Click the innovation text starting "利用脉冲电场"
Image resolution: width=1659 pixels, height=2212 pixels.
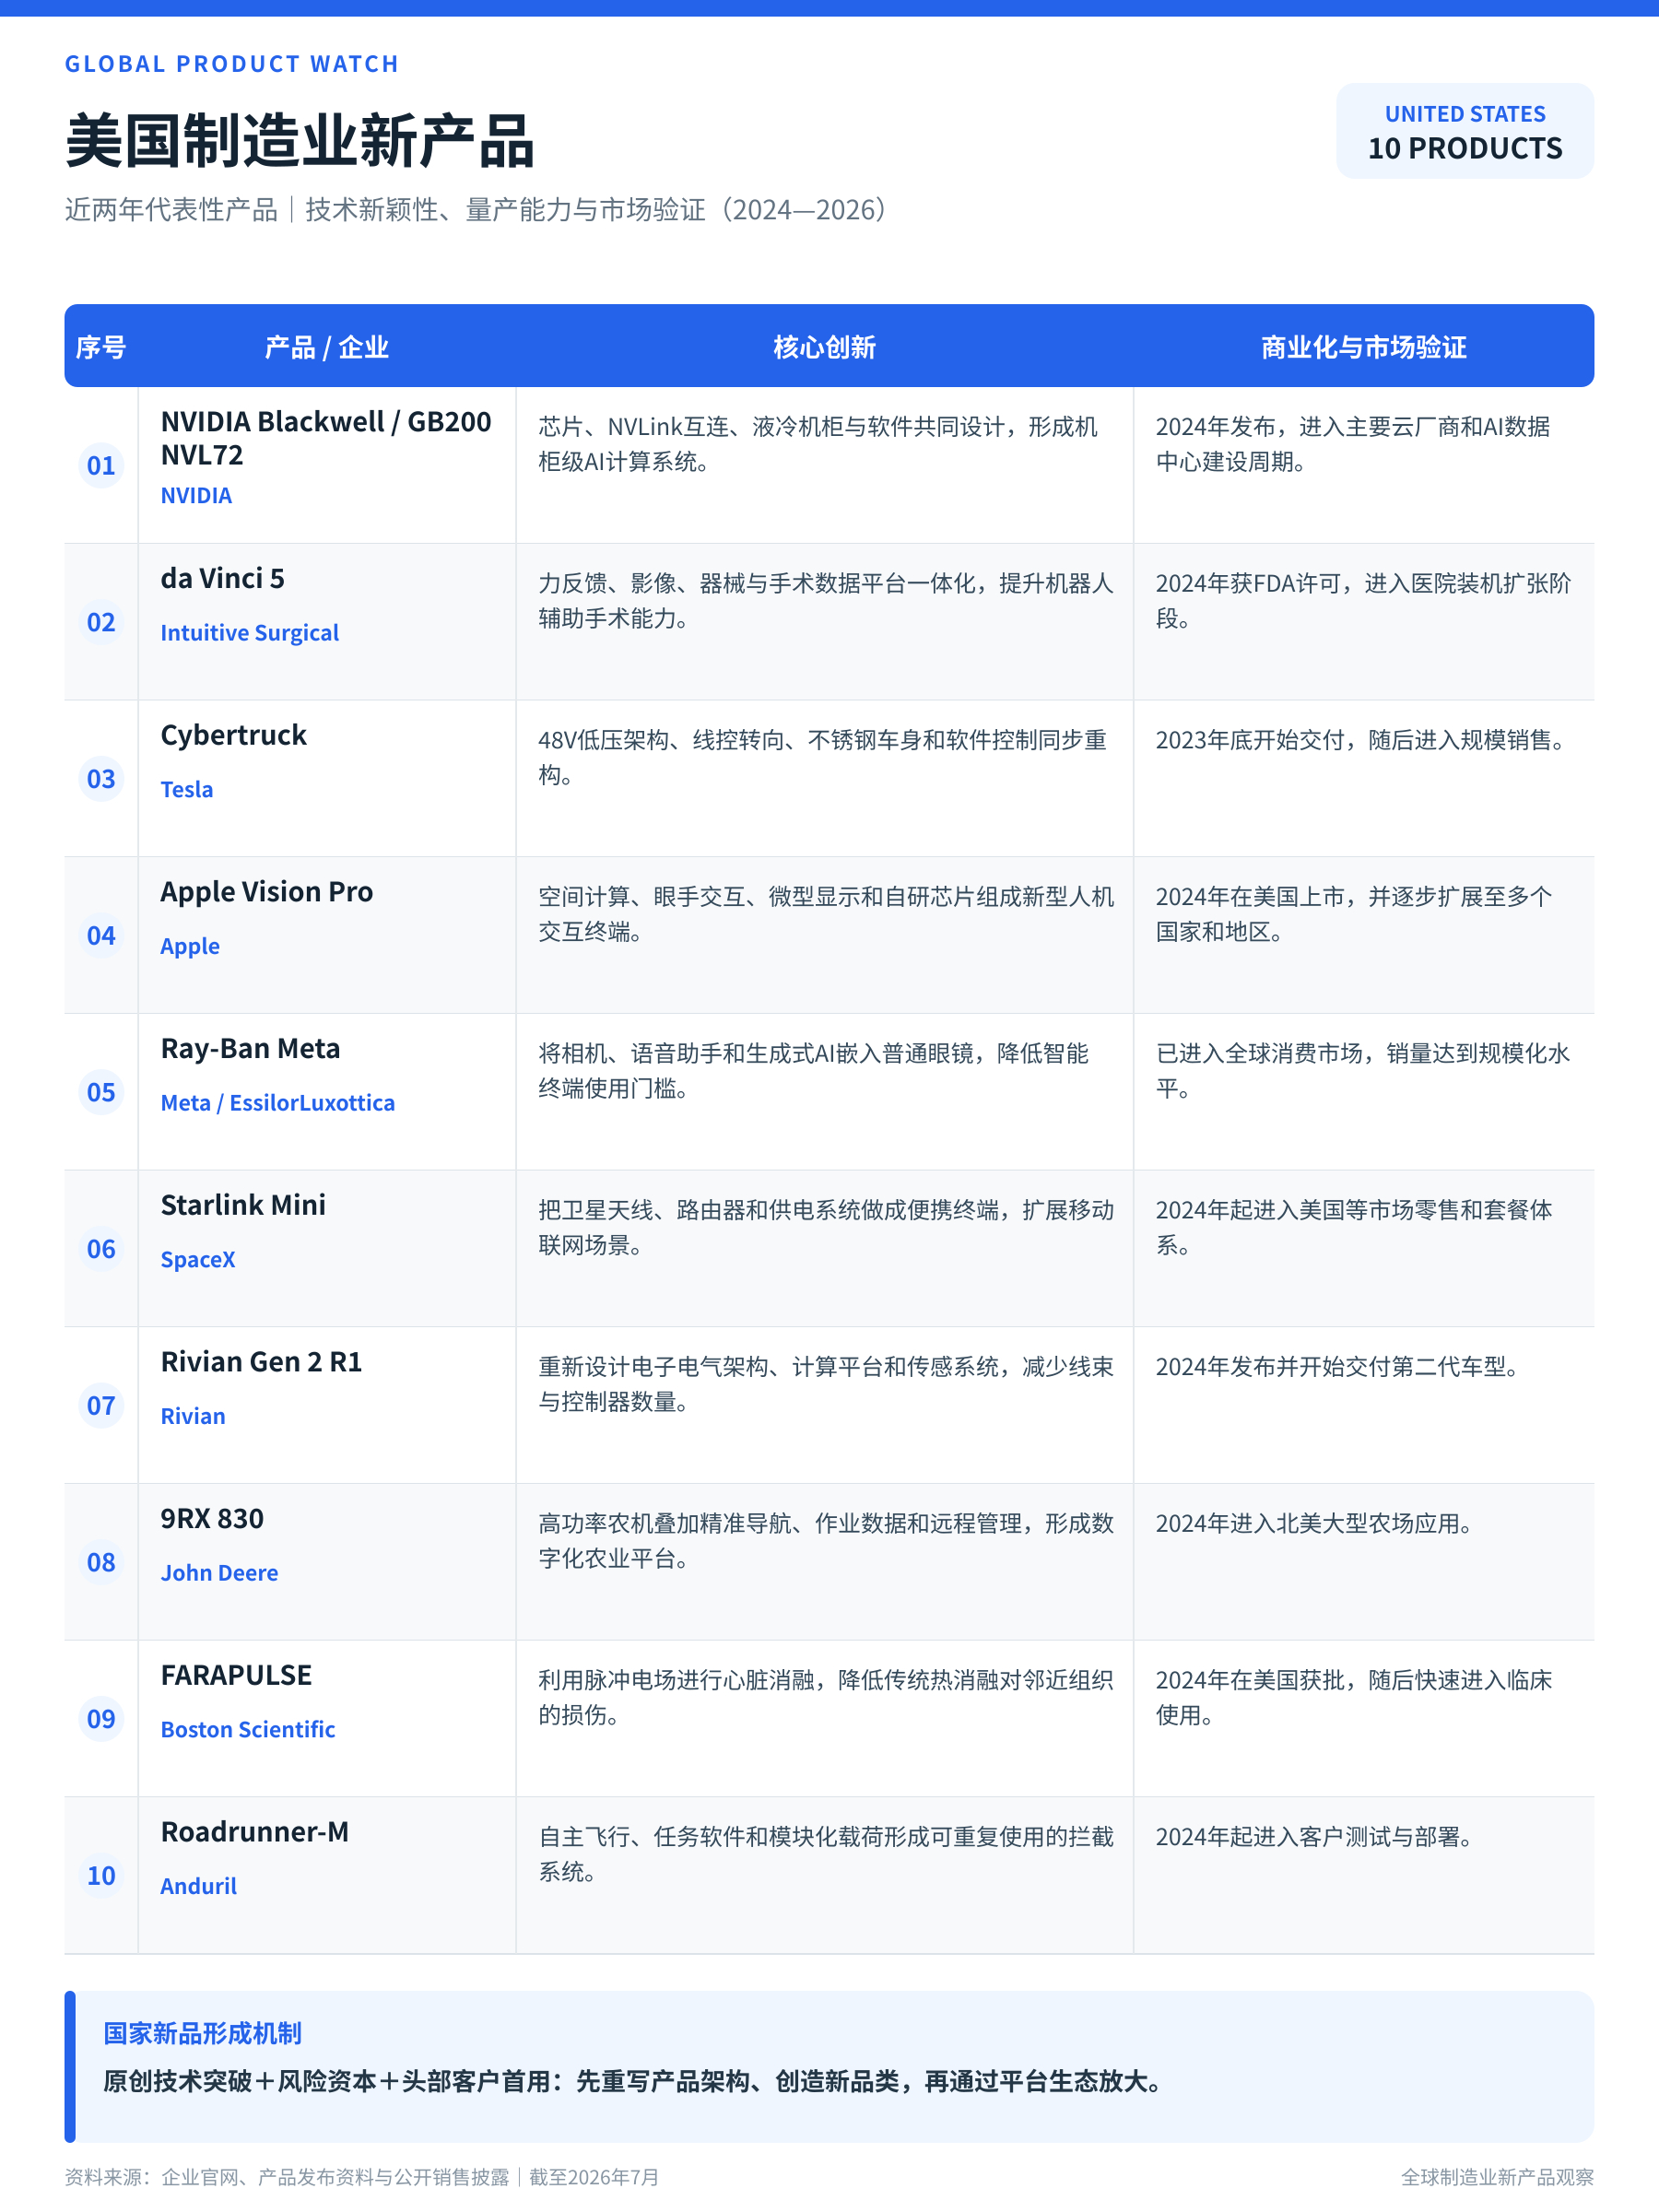pyautogui.click(x=826, y=1697)
